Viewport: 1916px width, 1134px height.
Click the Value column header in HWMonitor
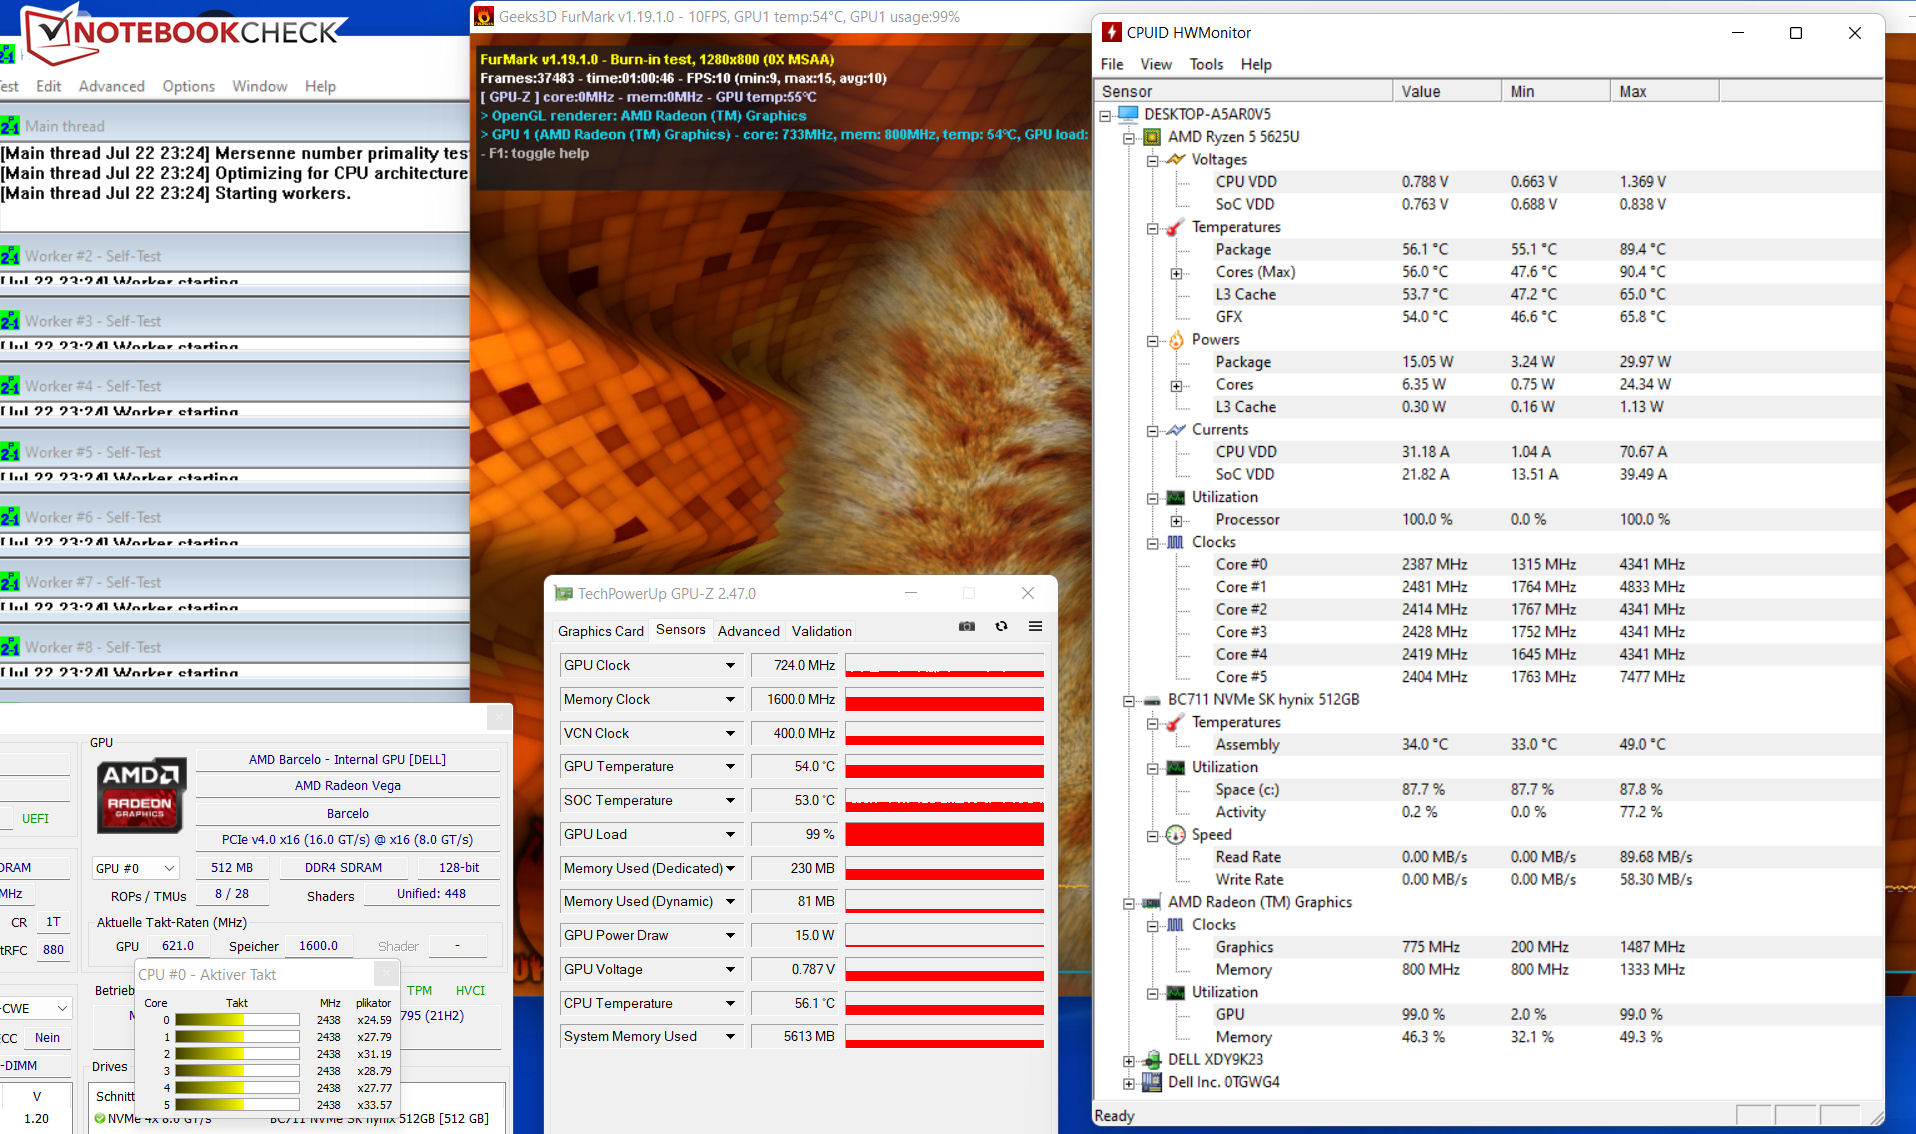pos(1447,91)
